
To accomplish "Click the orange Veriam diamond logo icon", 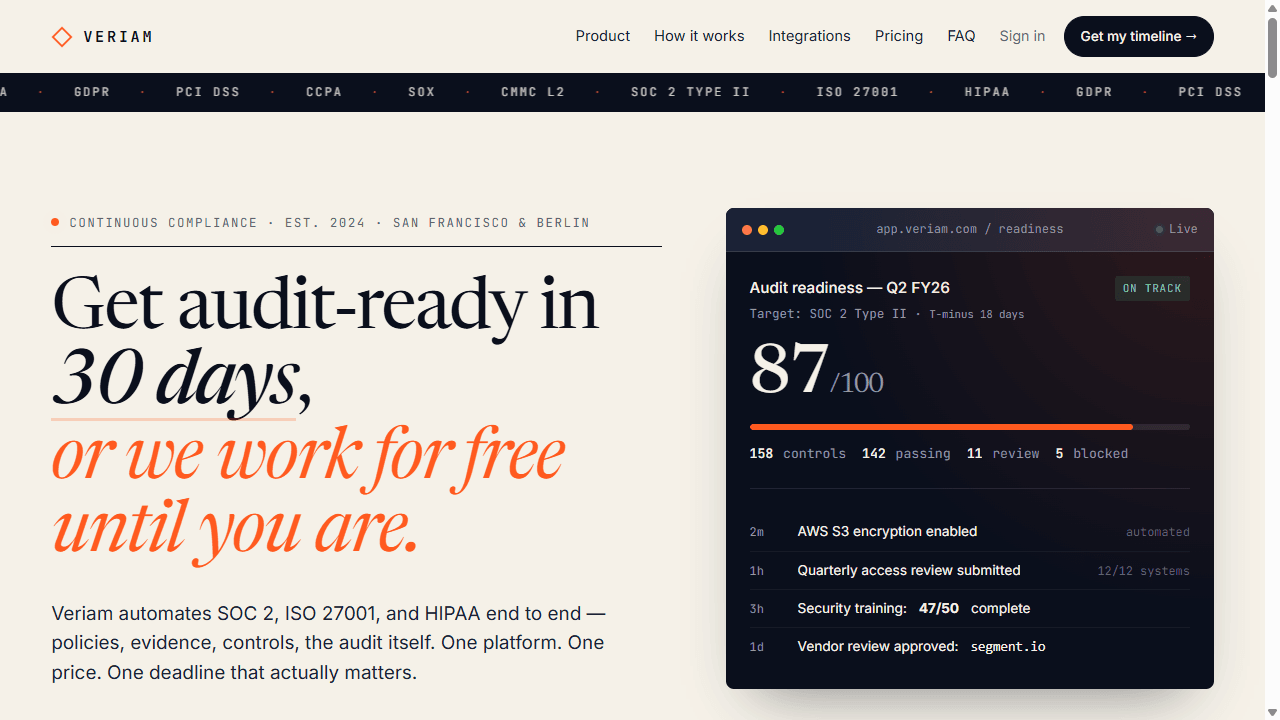I will pyautogui.click(x=62, y=37).
